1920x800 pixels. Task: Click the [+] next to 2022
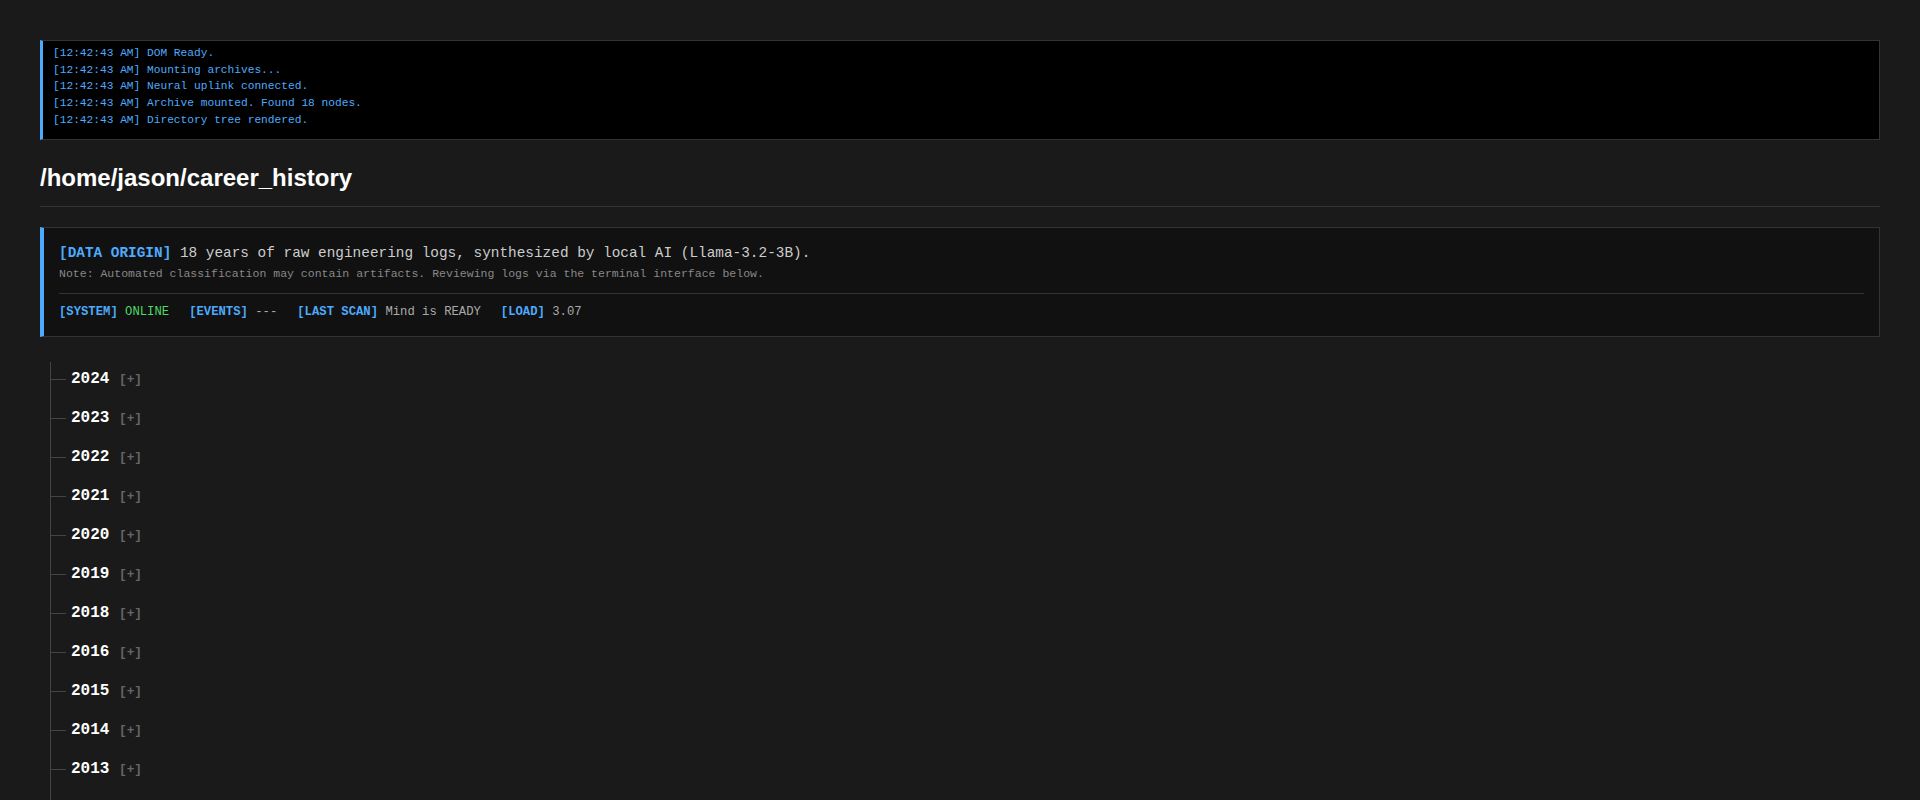coord(130,457)
